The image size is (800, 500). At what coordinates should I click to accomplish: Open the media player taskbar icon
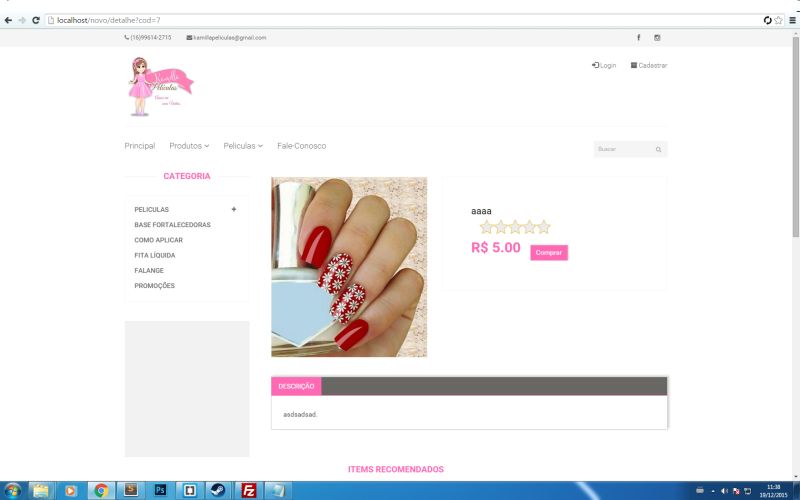pos(70,491)
